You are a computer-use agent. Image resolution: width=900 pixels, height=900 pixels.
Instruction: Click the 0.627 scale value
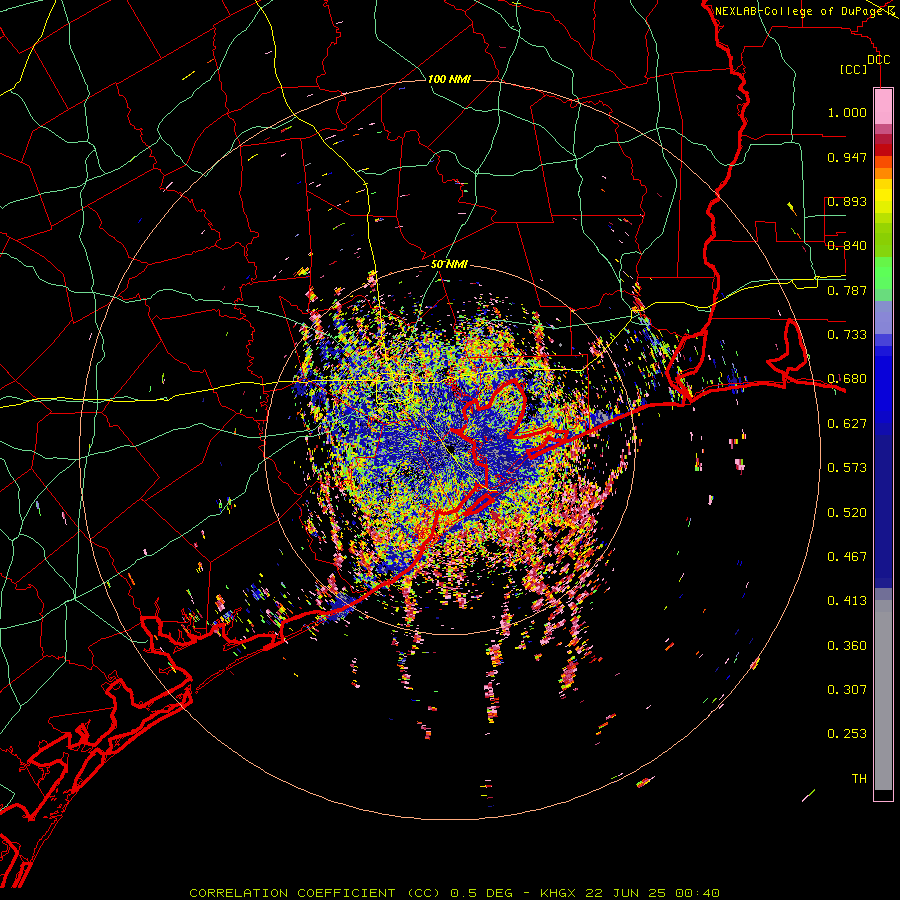pyautogui.click(x=847, y=424)
